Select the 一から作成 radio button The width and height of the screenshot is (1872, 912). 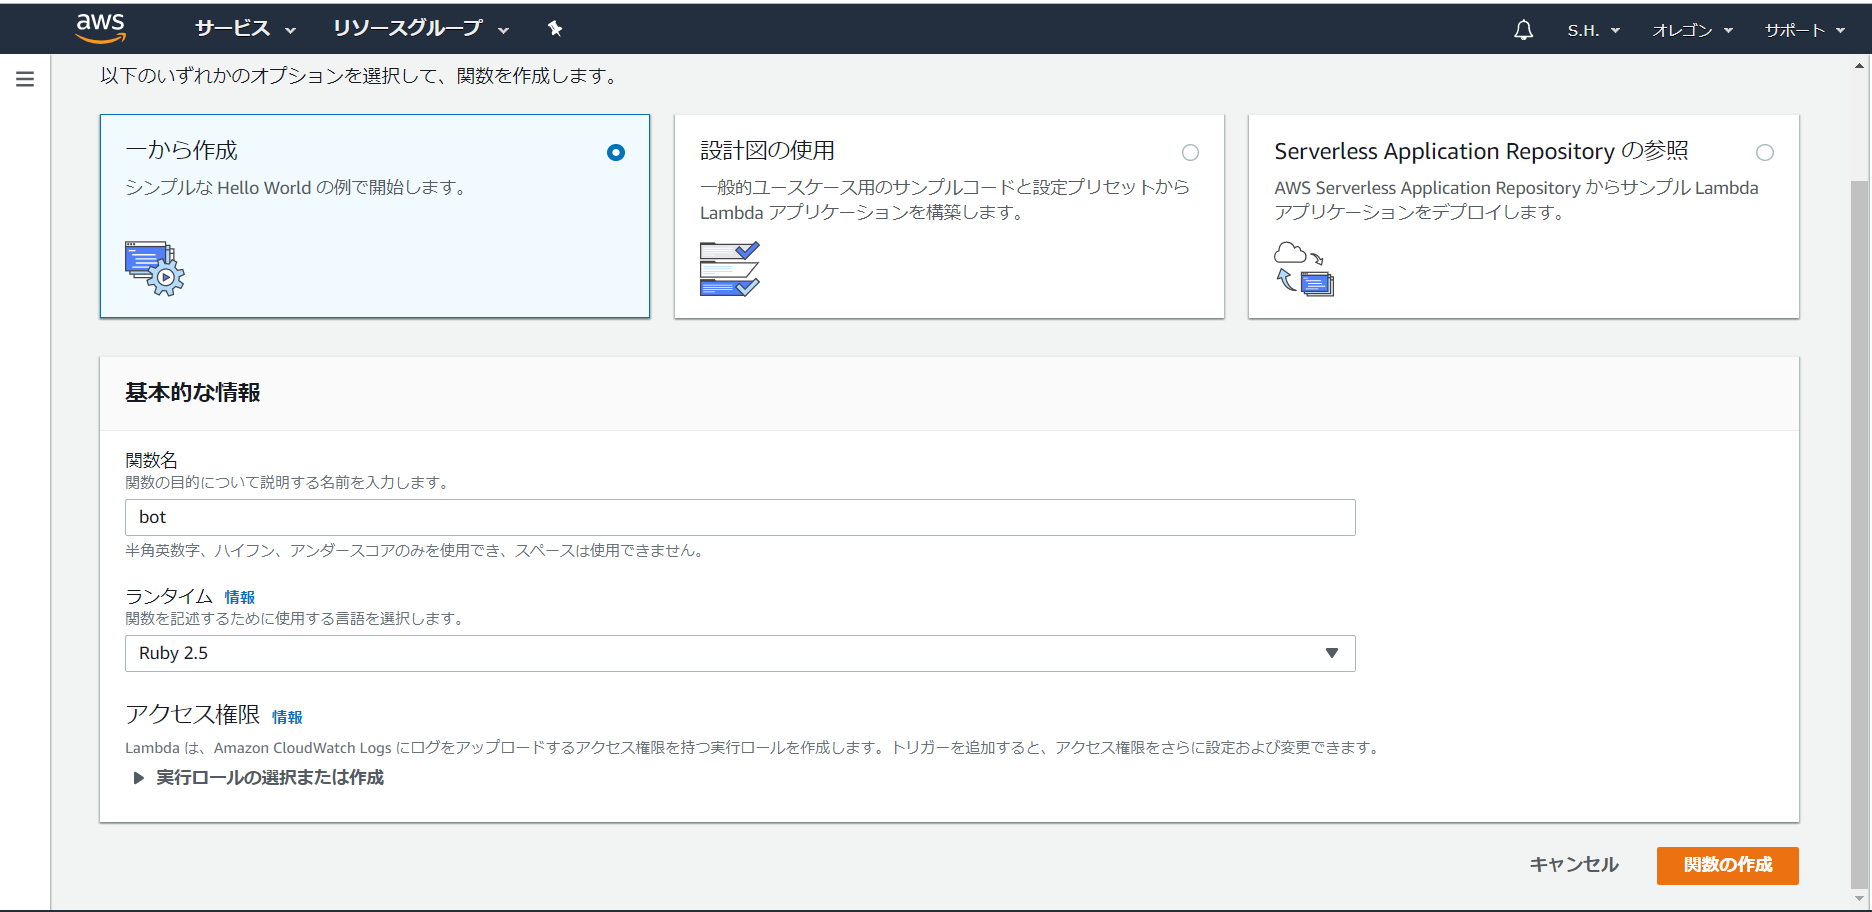coord(616,152)
